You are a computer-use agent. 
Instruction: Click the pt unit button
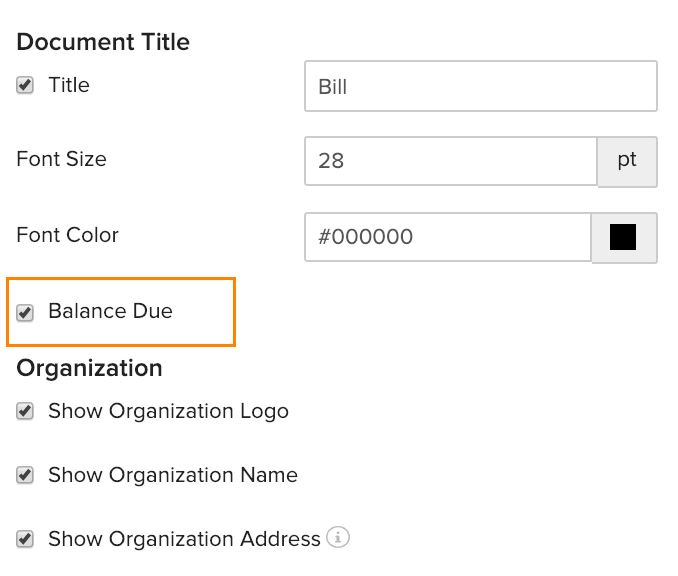[x=627, y=161]
